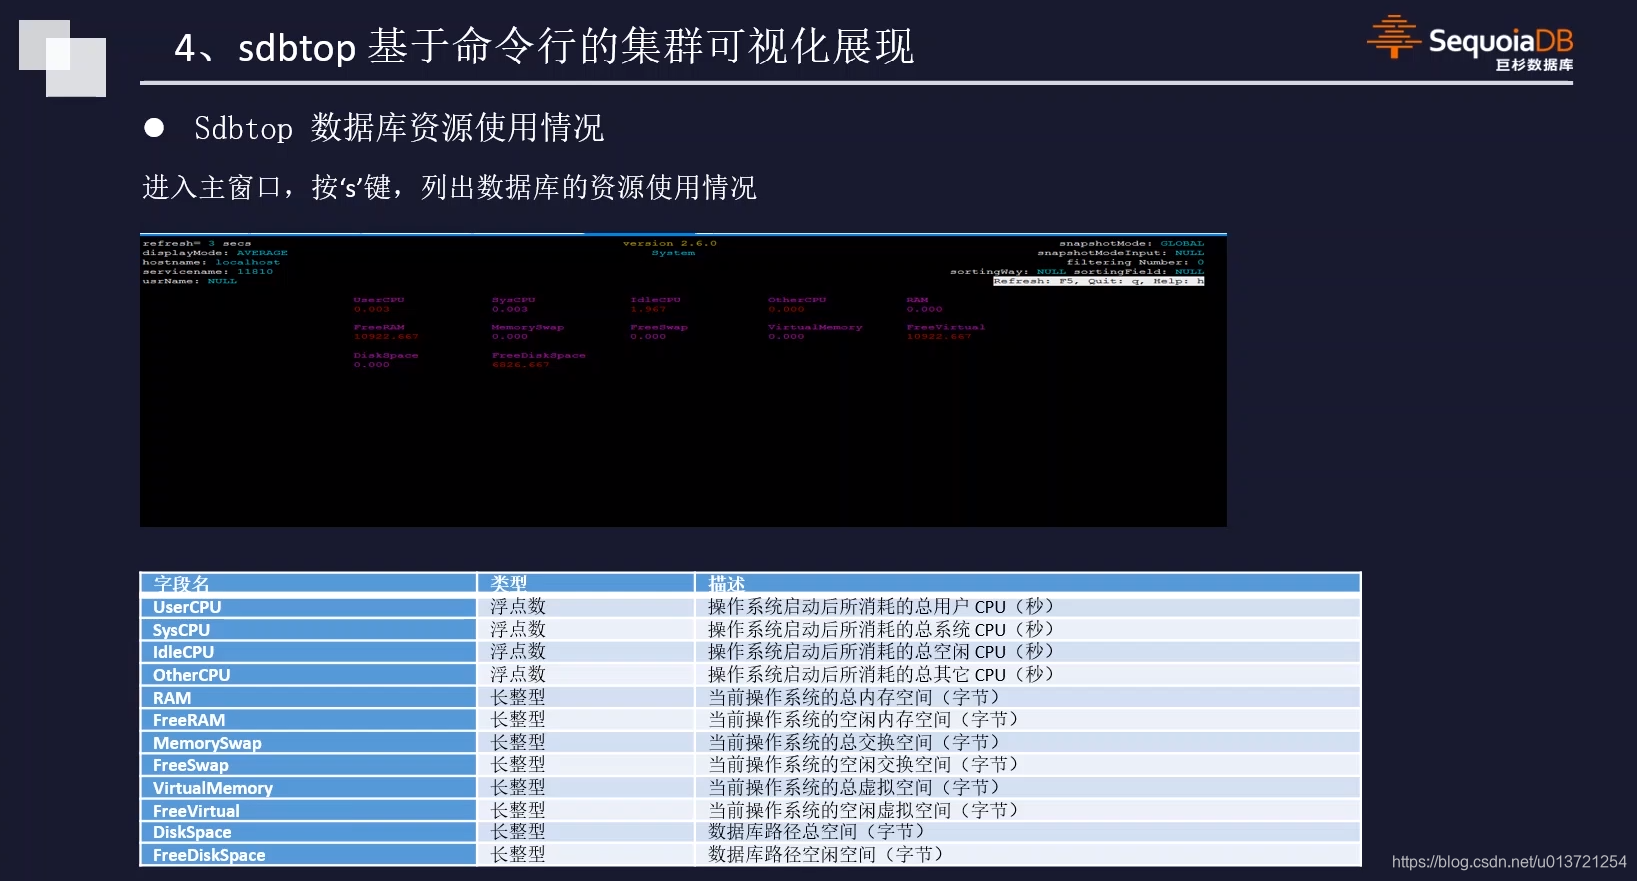Click description '操作系统启动后所消耗的总其它 CPU（秒）'

coord(881,674)
